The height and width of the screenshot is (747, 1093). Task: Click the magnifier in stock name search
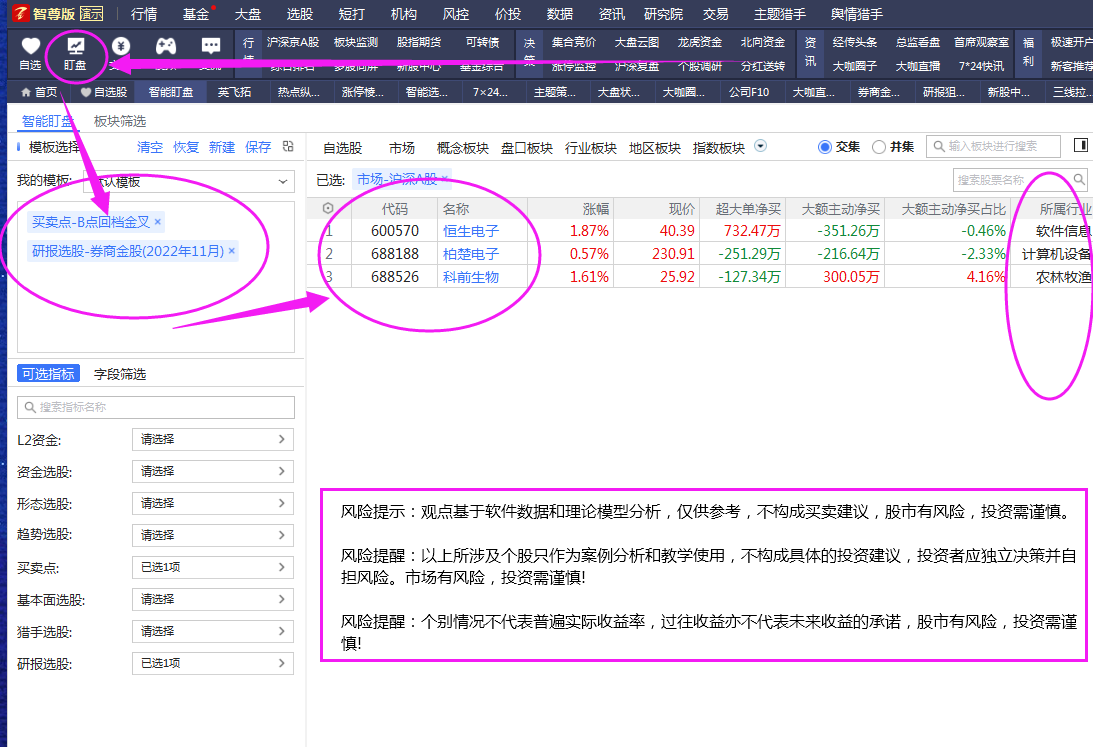tap(1078, 180)
